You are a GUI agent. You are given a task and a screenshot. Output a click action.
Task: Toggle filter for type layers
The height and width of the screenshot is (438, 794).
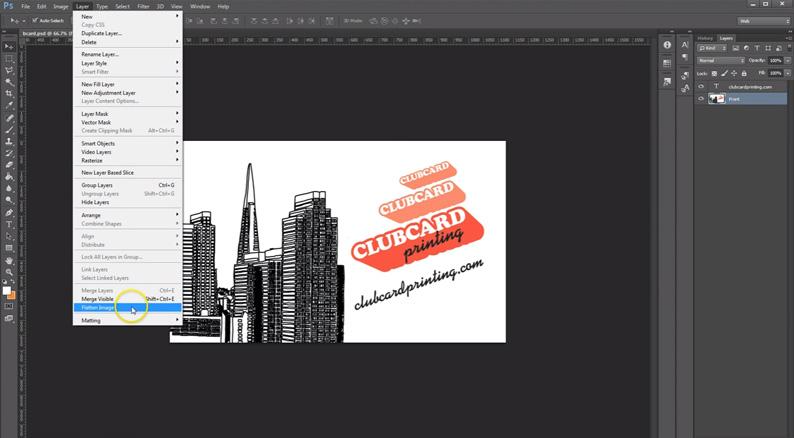[x=757, y=48]
